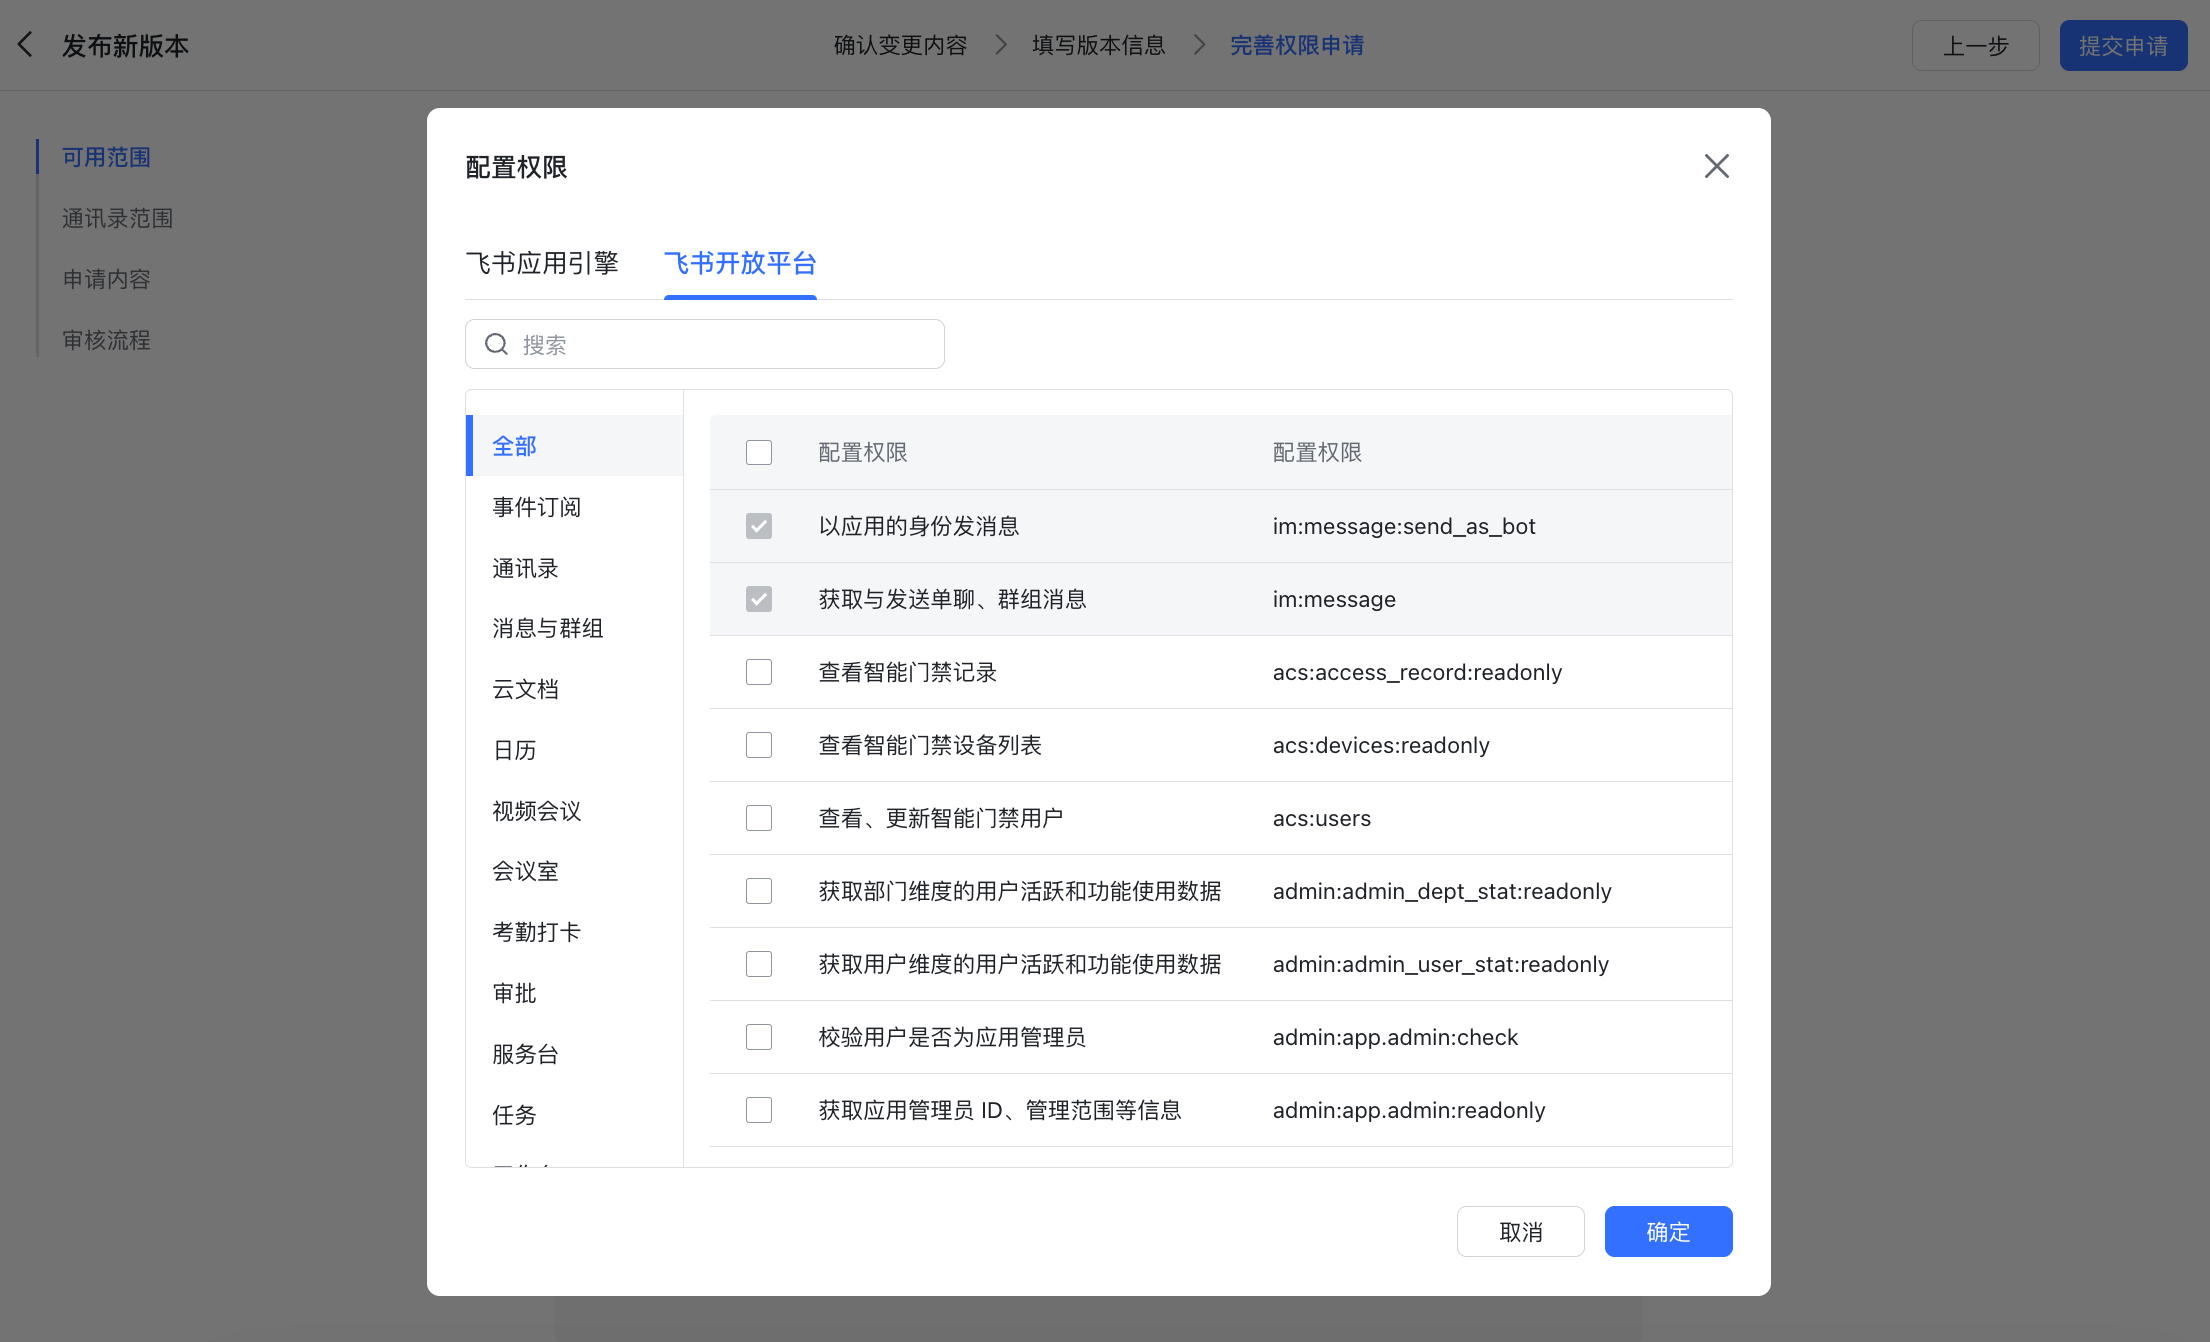Click the acs:devices:readonly scope text

[x=1381, y=745]
